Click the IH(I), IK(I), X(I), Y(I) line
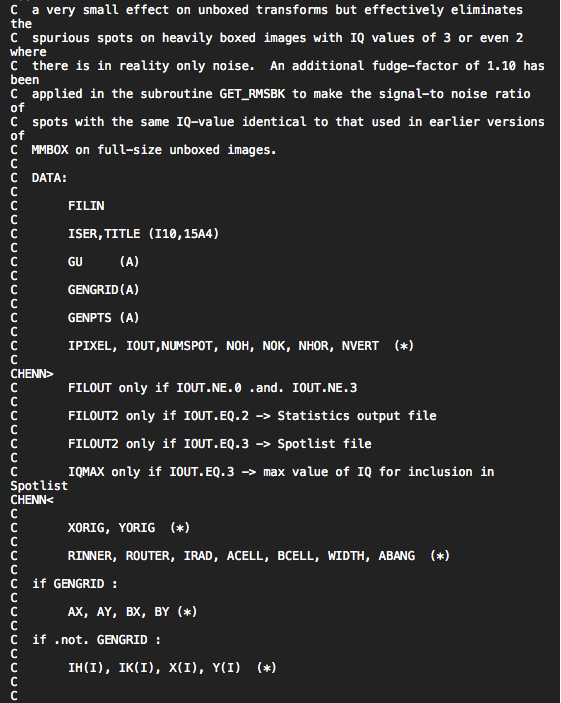Viewport: 561px width, 703px height. 172,668
